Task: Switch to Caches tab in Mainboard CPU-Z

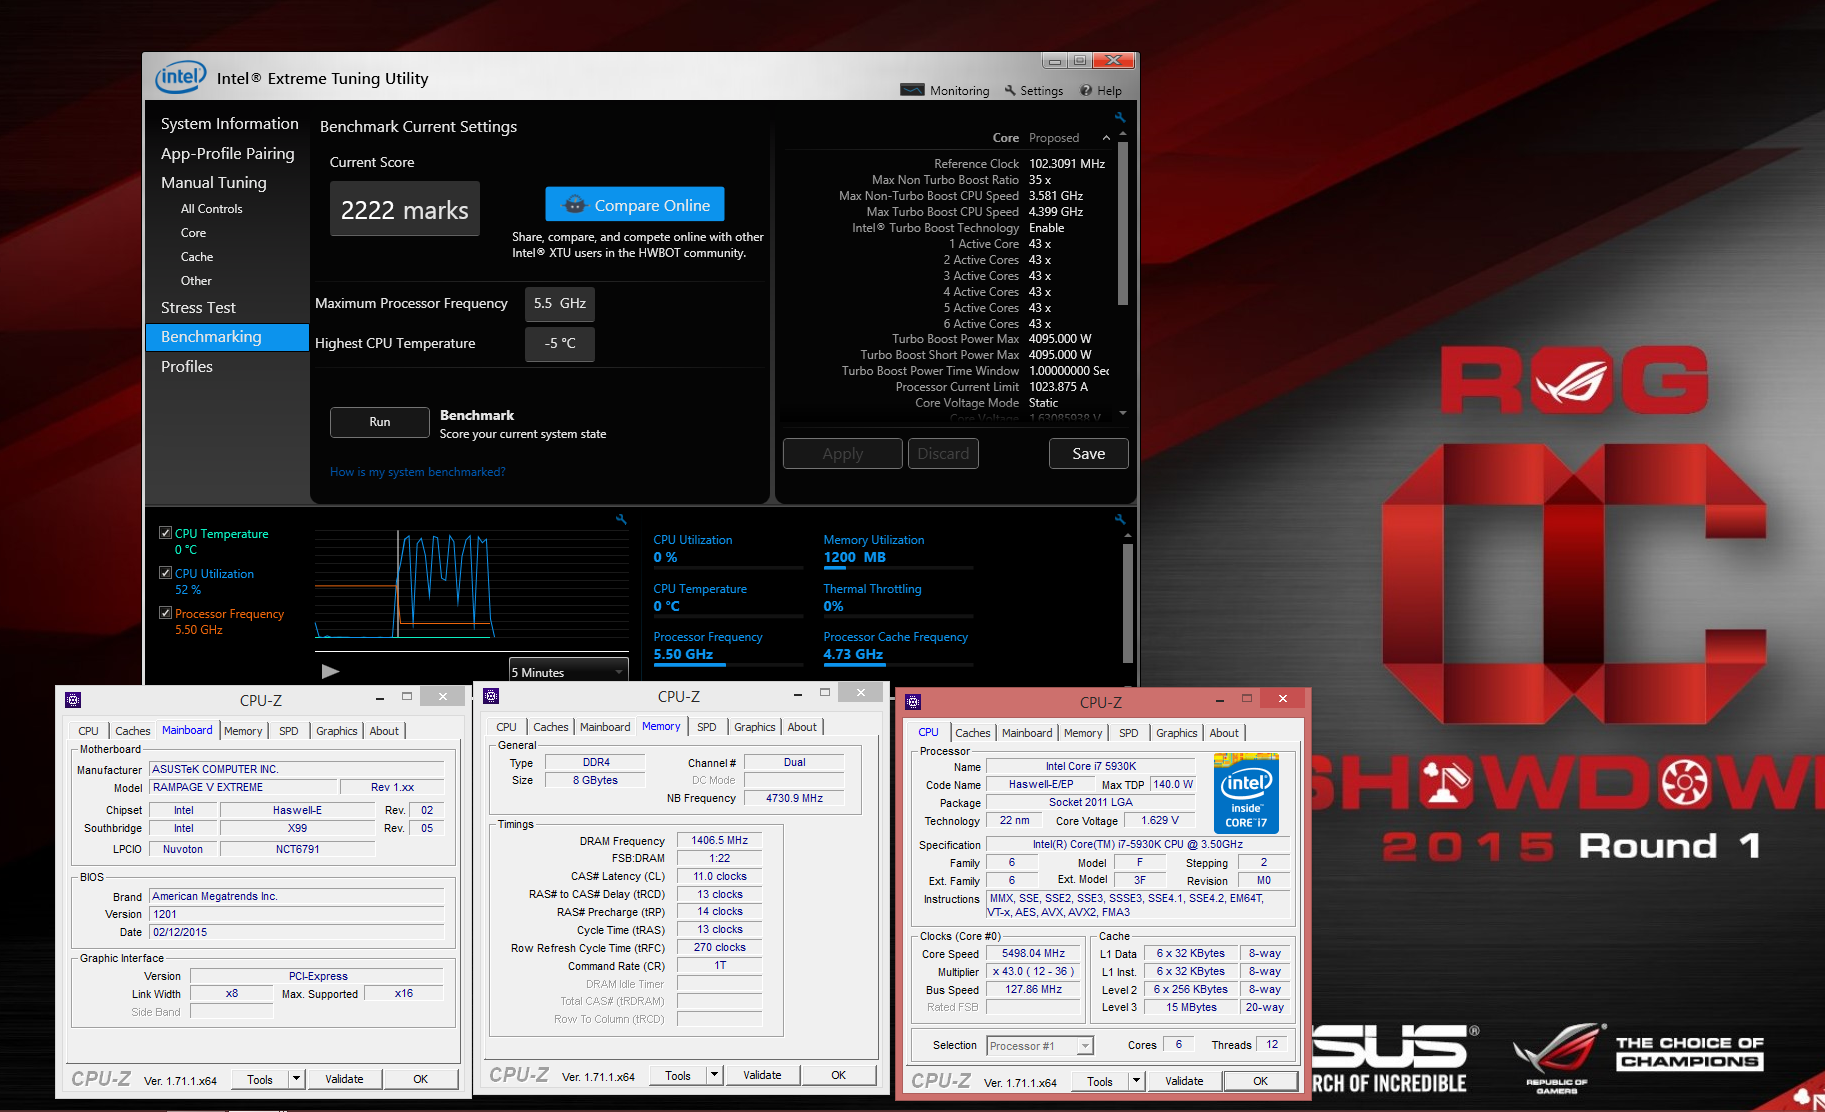Action: tap(132, 731)
